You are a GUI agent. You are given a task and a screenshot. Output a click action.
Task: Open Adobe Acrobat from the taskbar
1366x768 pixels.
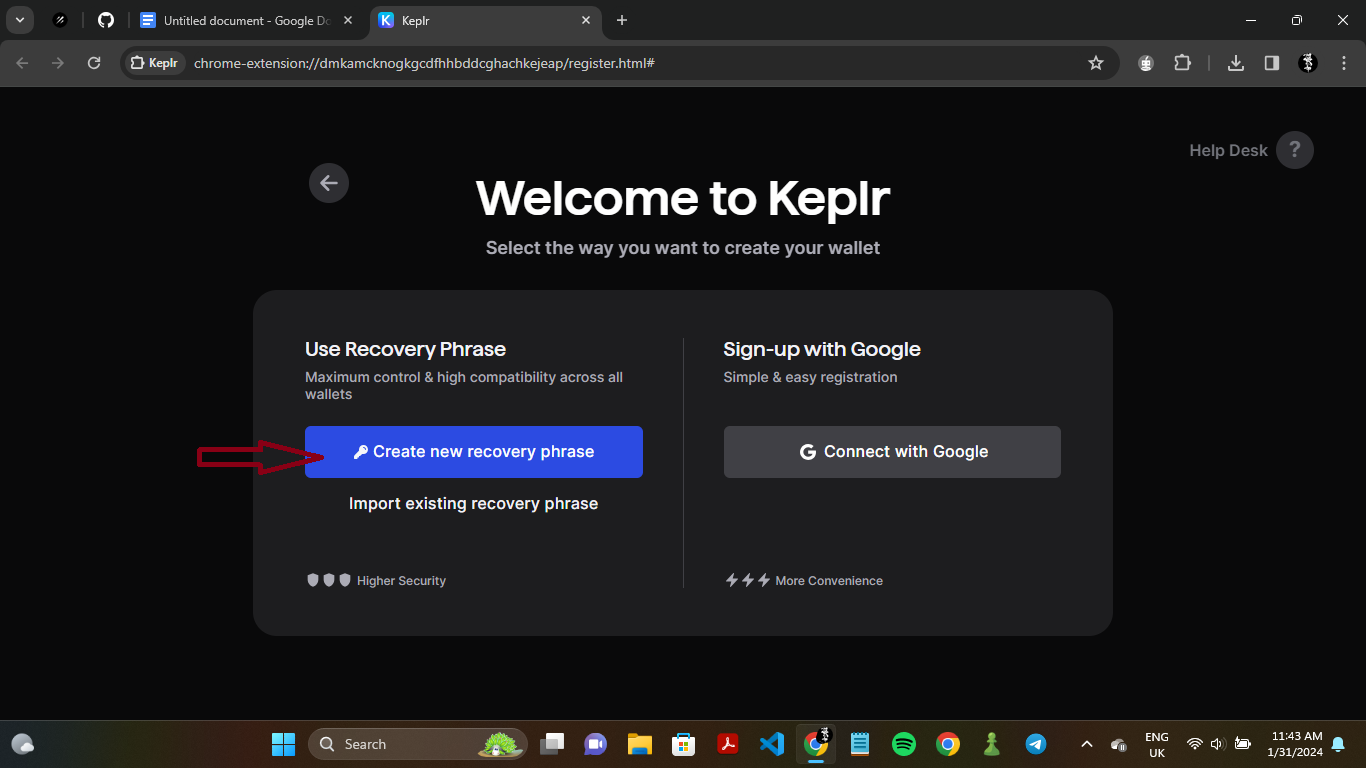[x=728, y=744]
